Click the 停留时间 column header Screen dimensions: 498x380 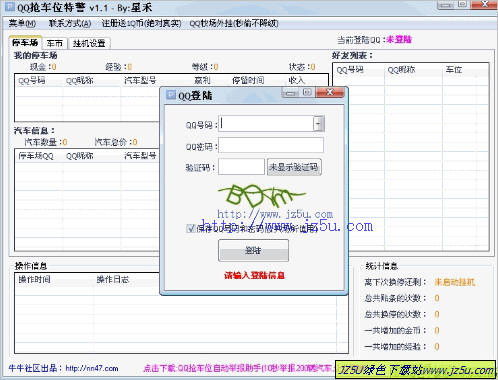[248, 80]
